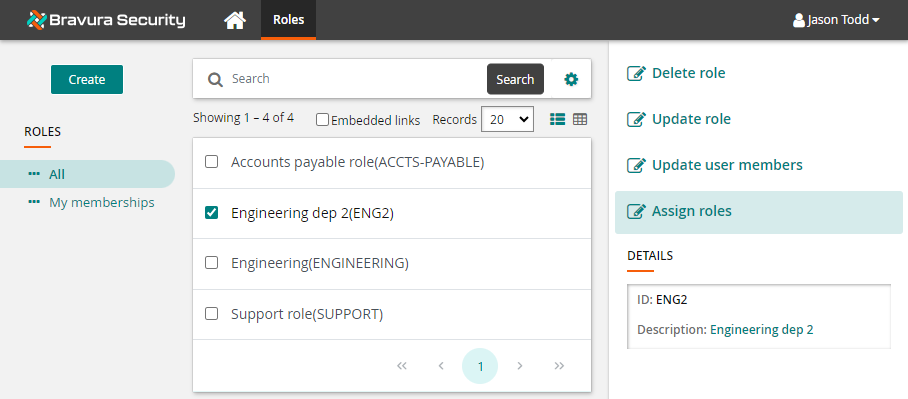Click the Showing 1 – 4 of 4 text
908x399 pixels.
pyautogui.click(x=243, y=118)
